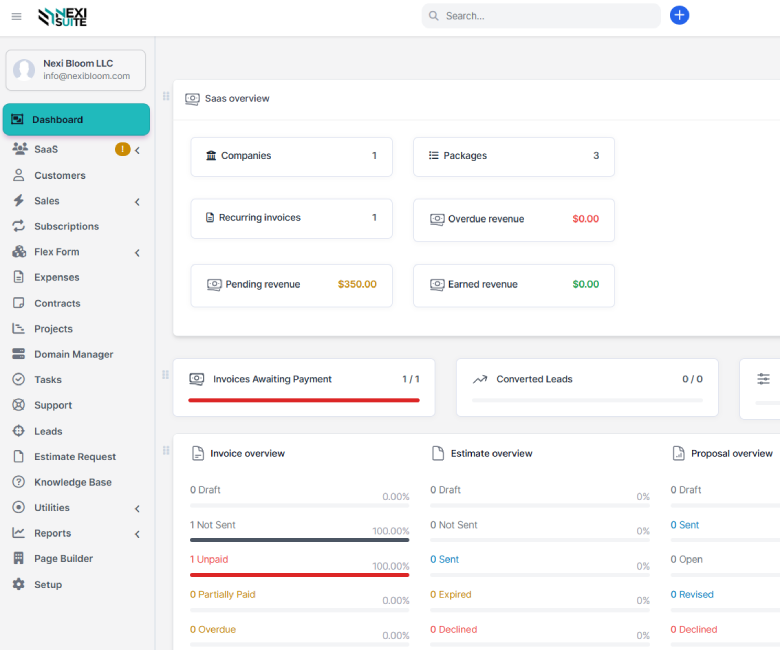Click the Knowledge Base question-mark icon

click(18, 481)
